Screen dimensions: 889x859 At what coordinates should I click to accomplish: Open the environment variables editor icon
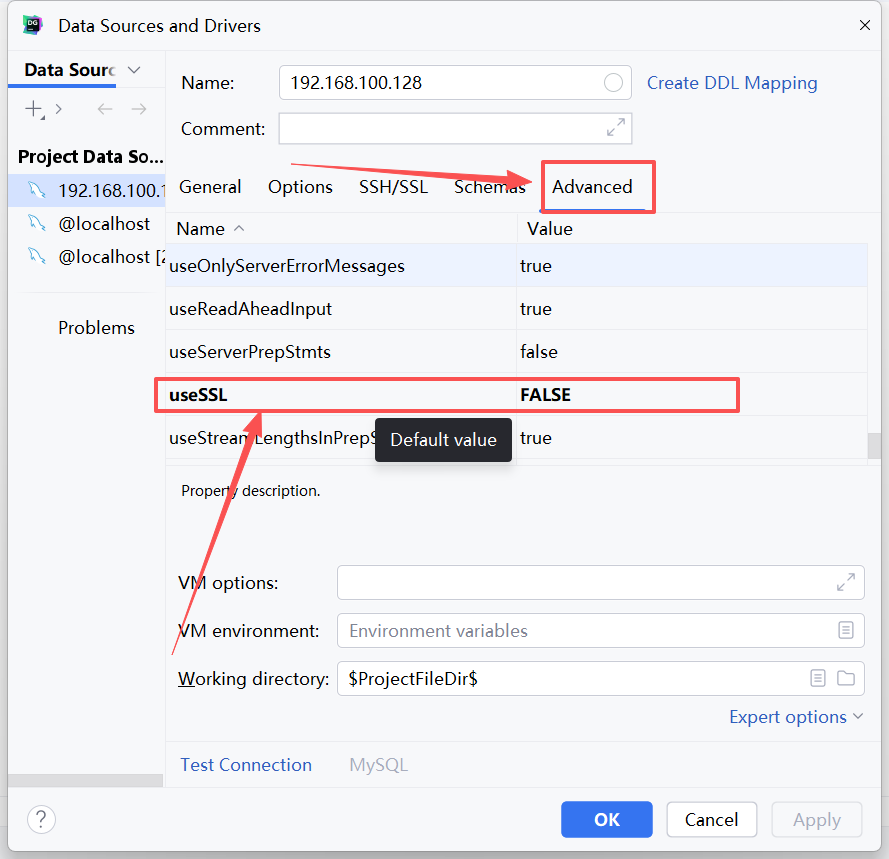(x=845, y=630)
